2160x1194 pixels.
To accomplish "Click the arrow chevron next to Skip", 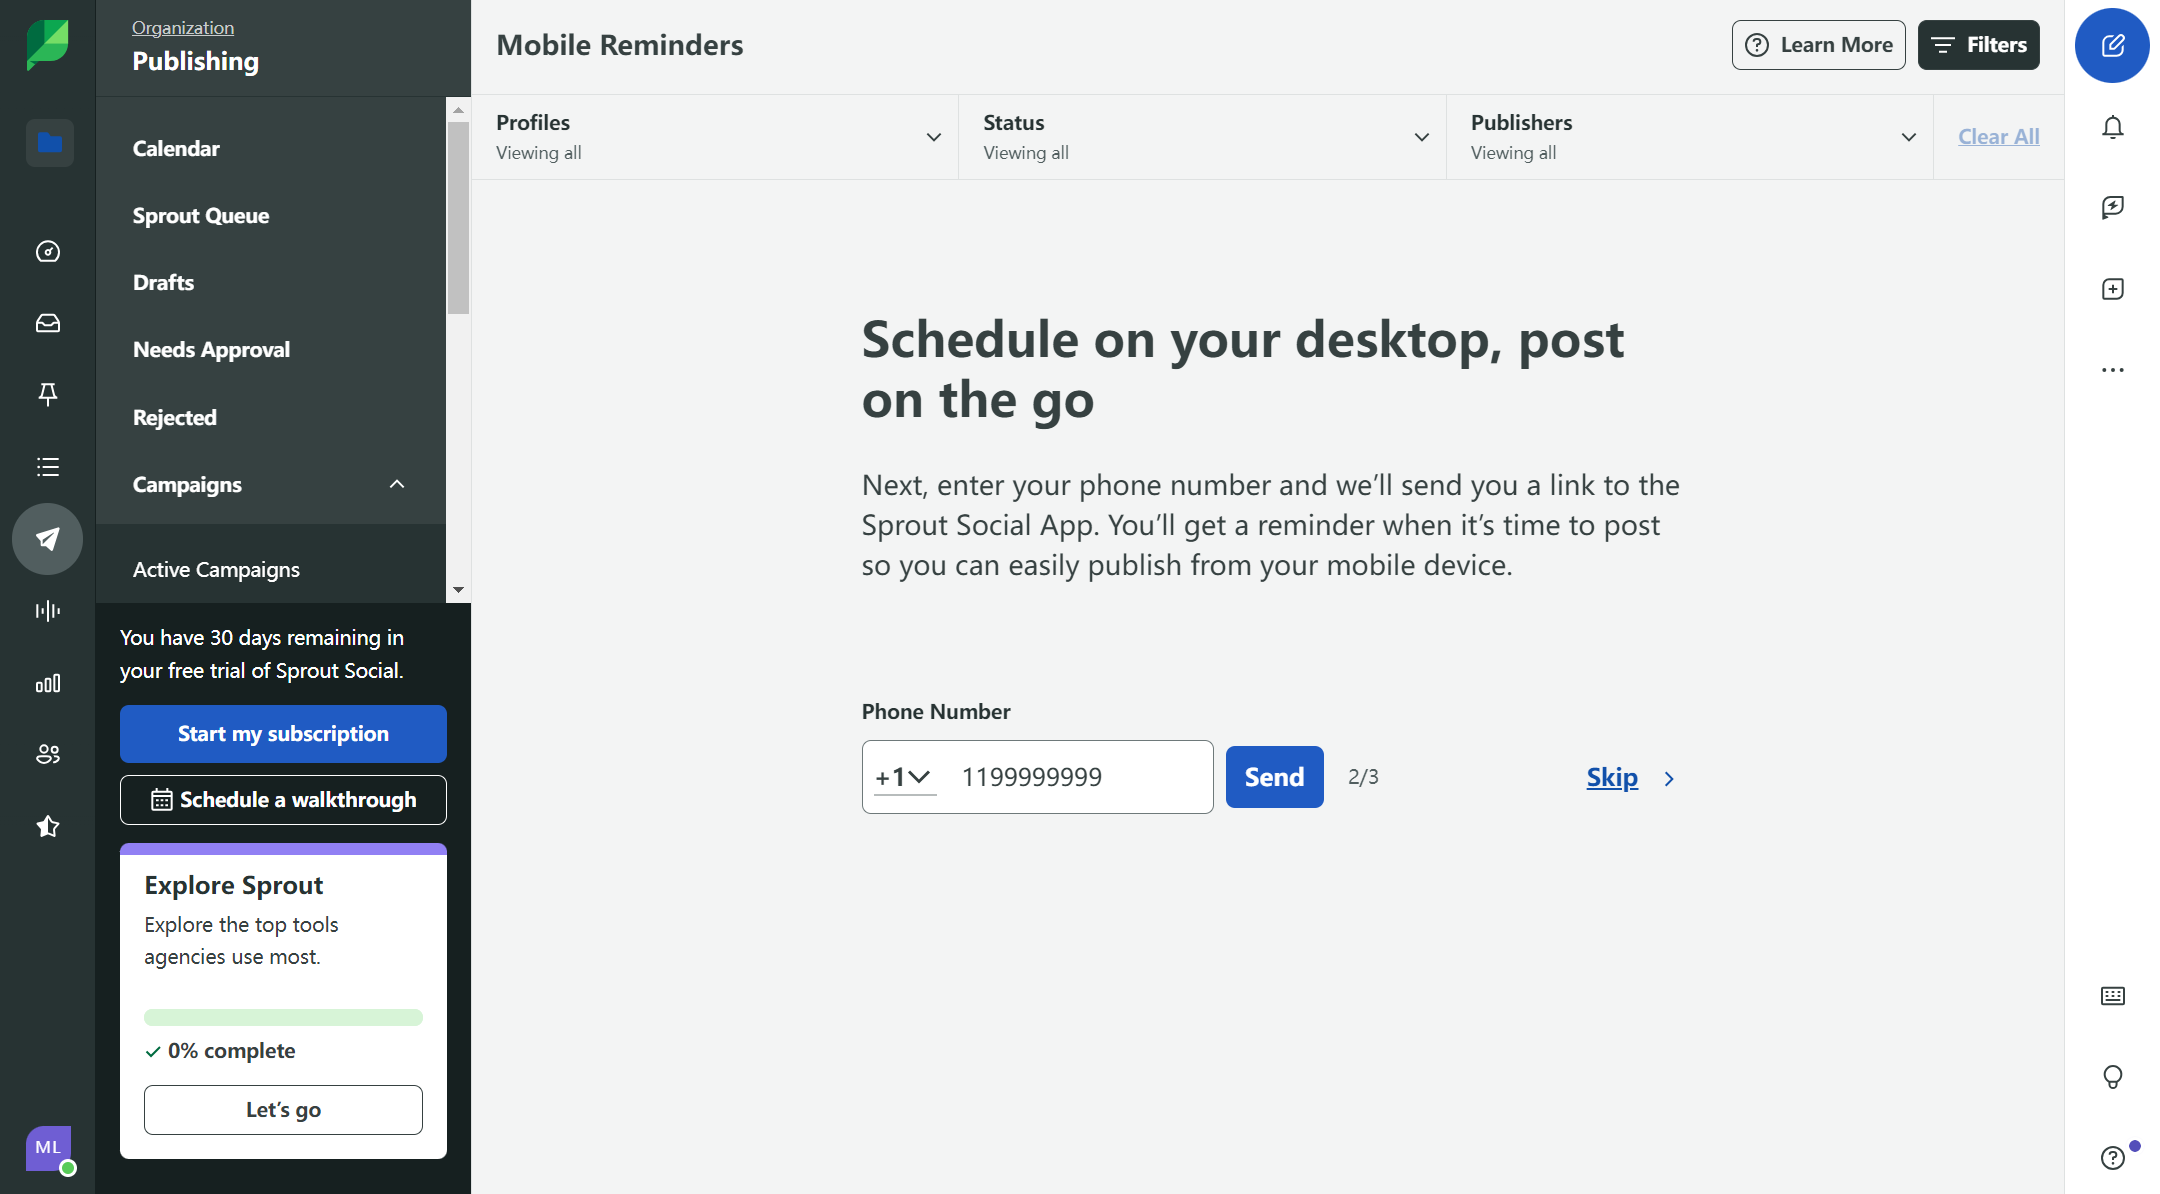I will click(x=1669, y=779).
